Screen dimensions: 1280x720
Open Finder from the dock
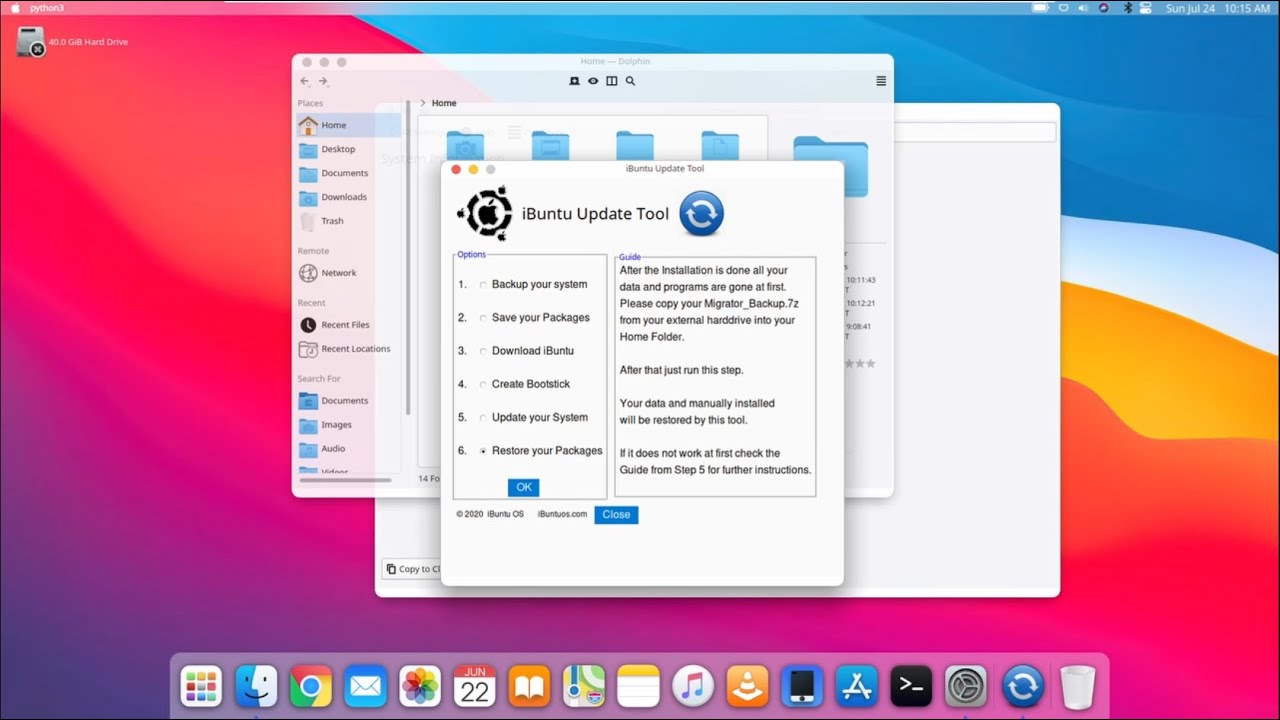click(x=256, y=686)
